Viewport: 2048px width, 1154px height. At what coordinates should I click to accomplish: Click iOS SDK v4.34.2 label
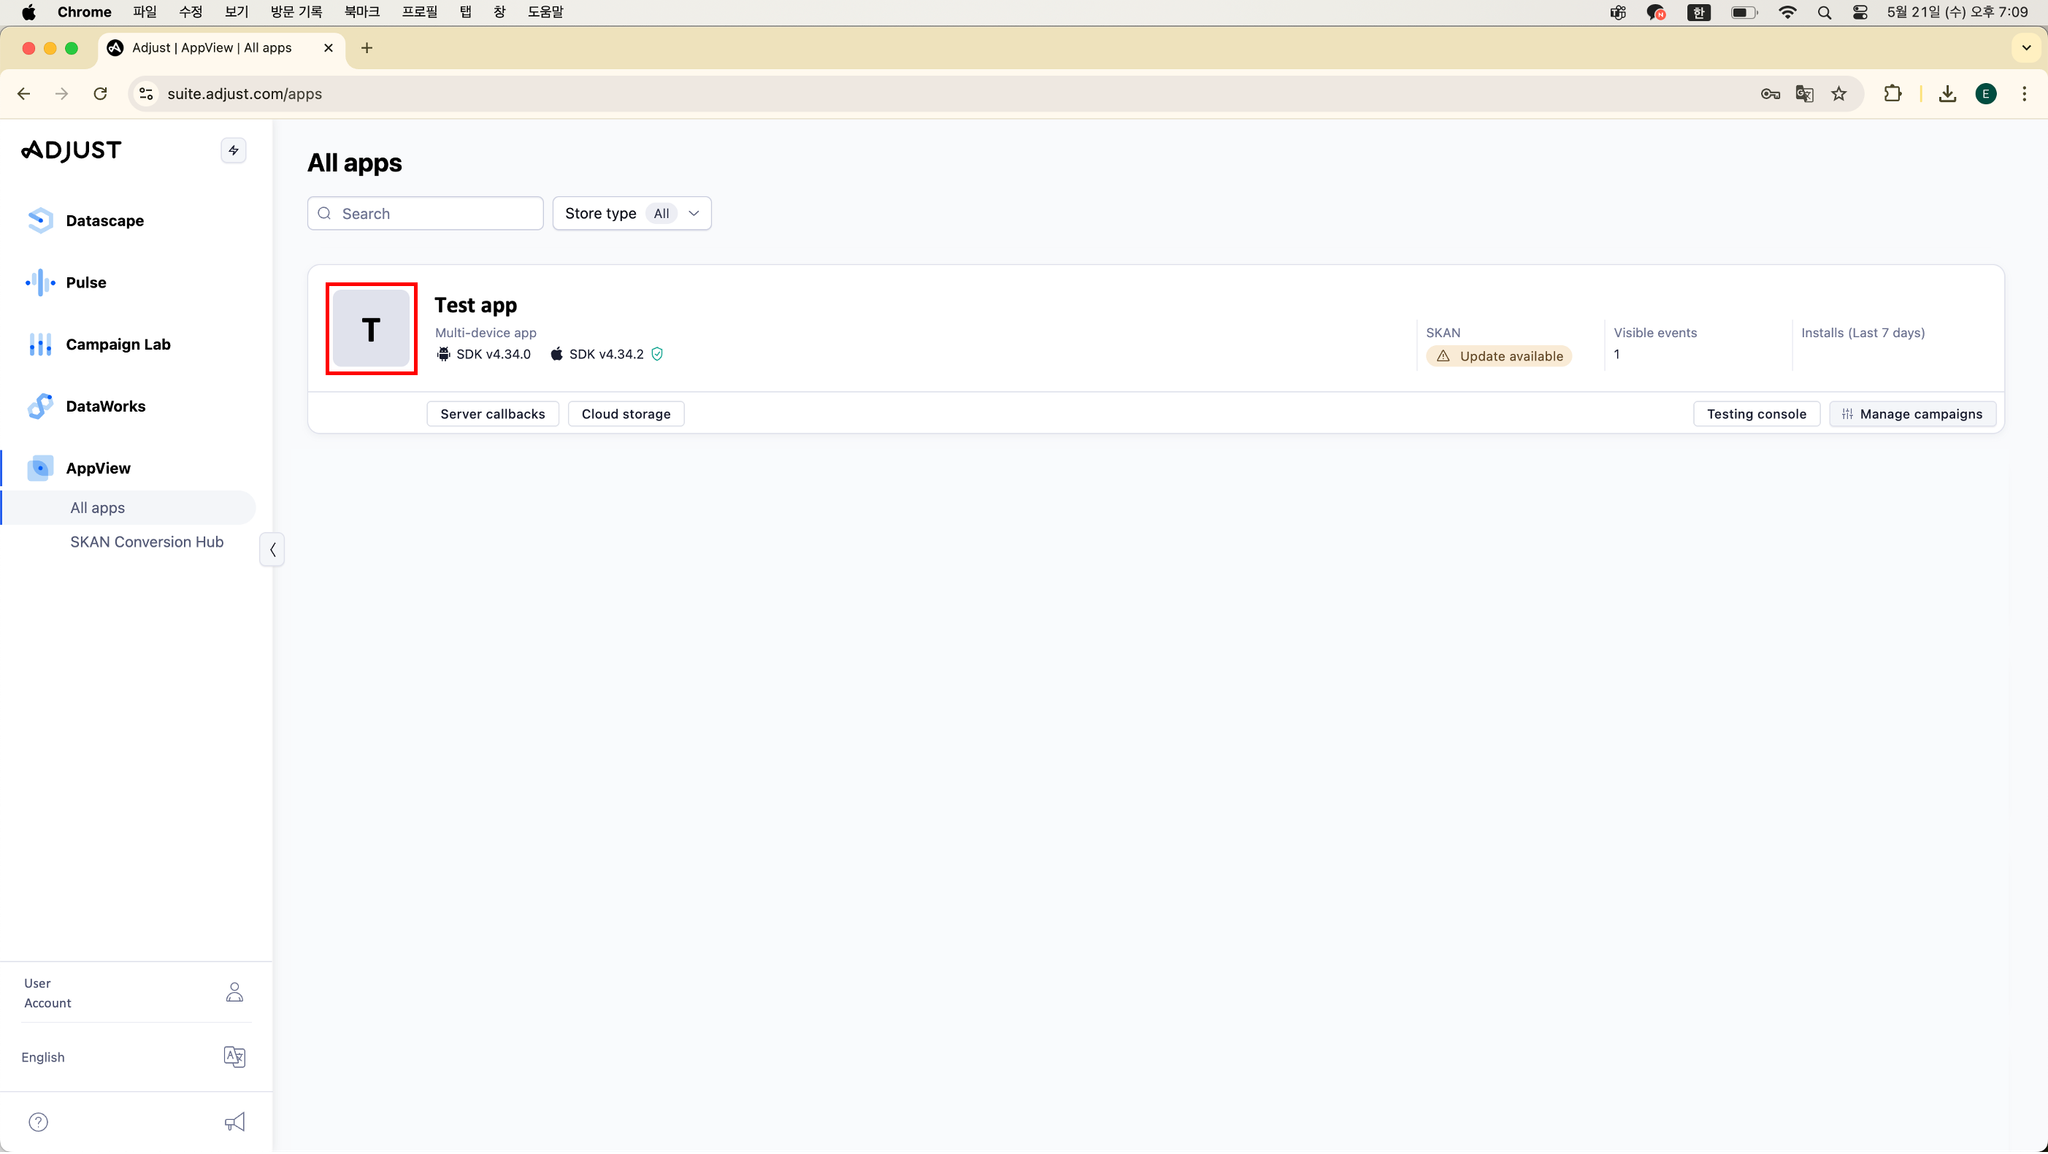click(597, 354)
